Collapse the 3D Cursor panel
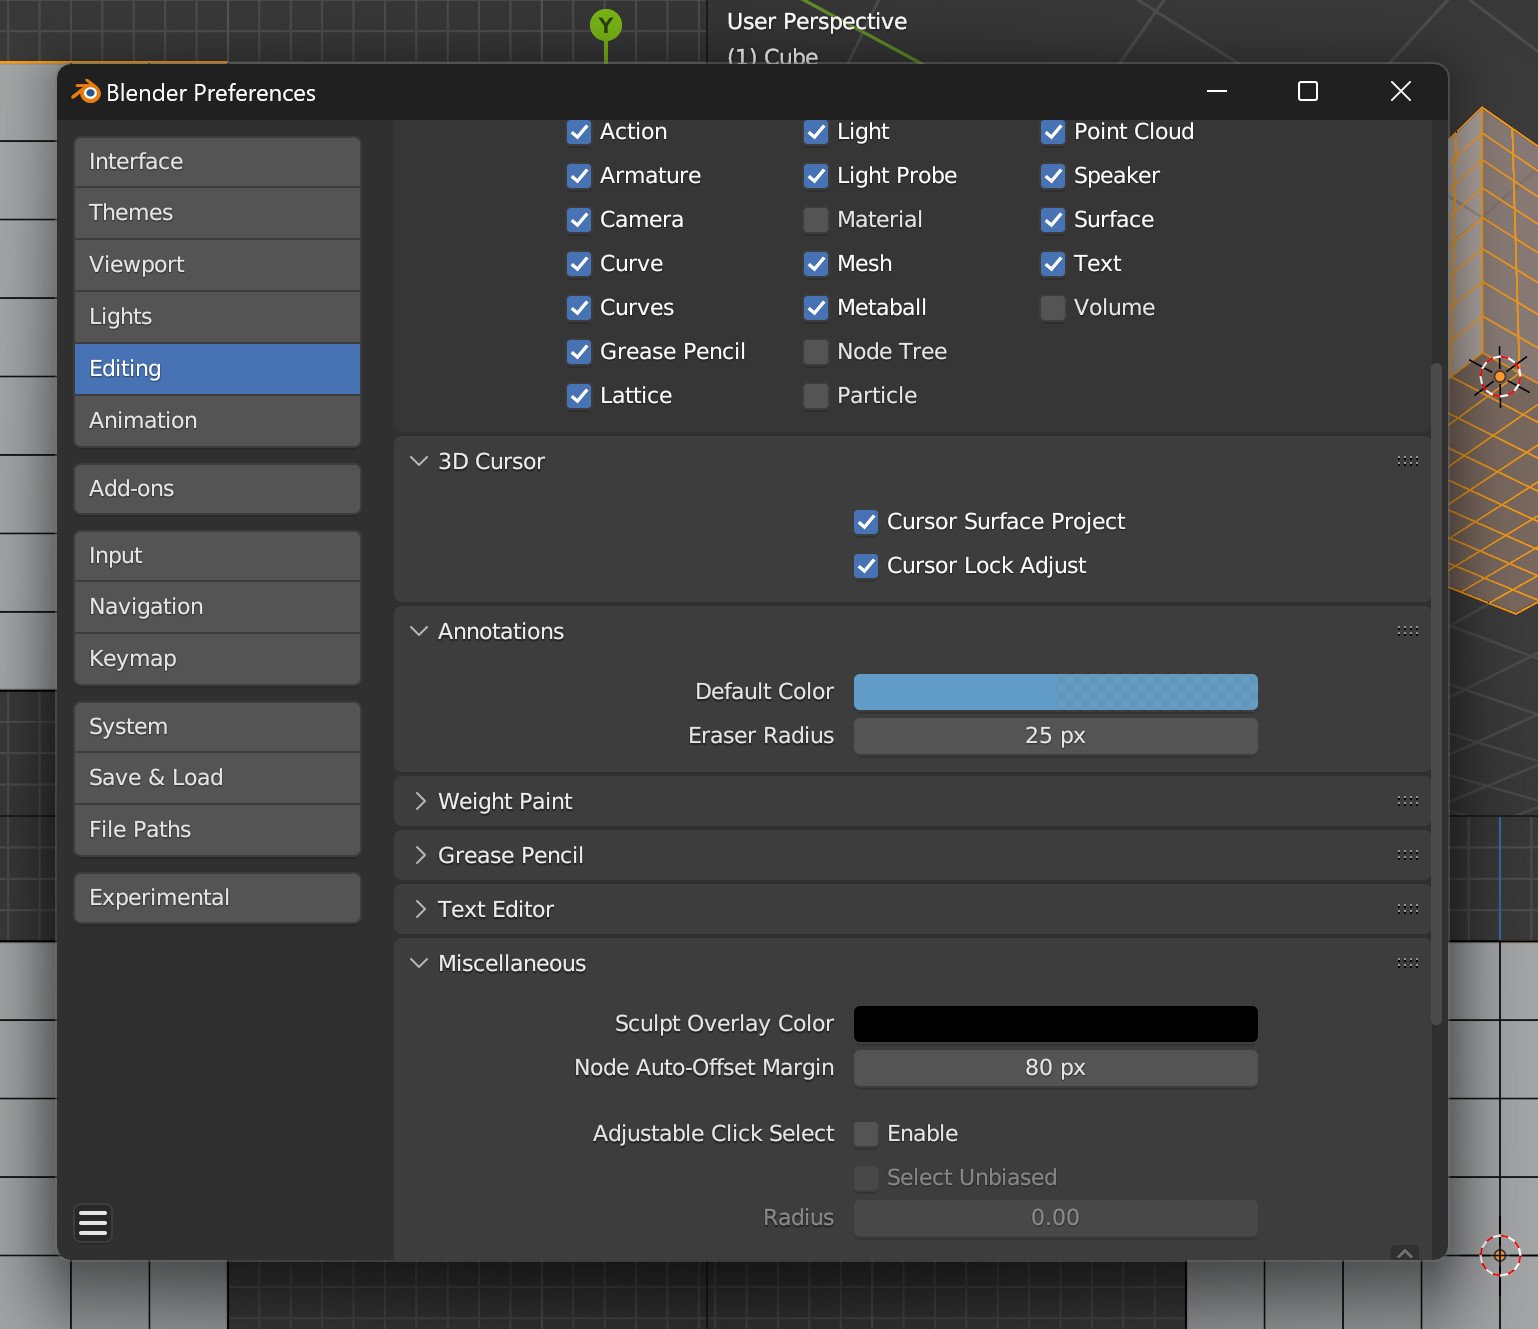This screenshot has width=1538, height=1329. pyautogui.click(x=420, y=461)
